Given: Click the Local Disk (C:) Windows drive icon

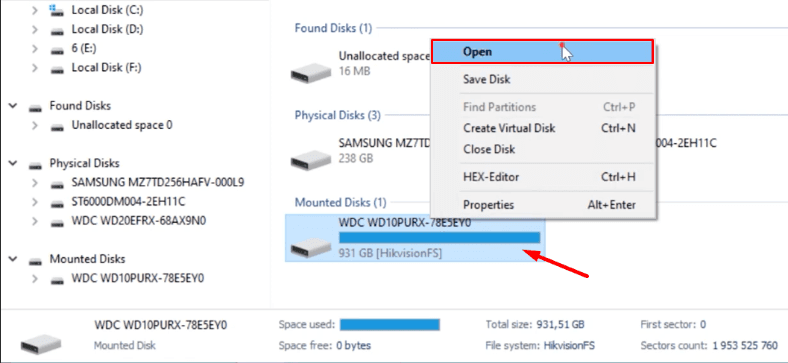Looking at the screenshot, I should (57, 10).
